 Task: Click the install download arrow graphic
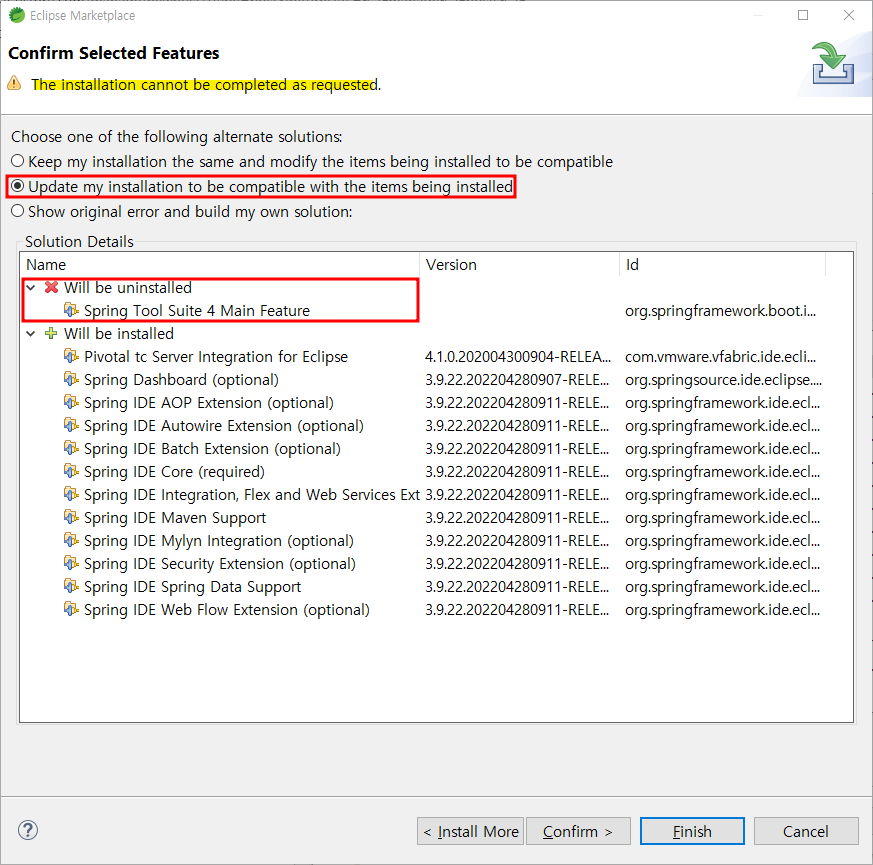pos(832,63)
